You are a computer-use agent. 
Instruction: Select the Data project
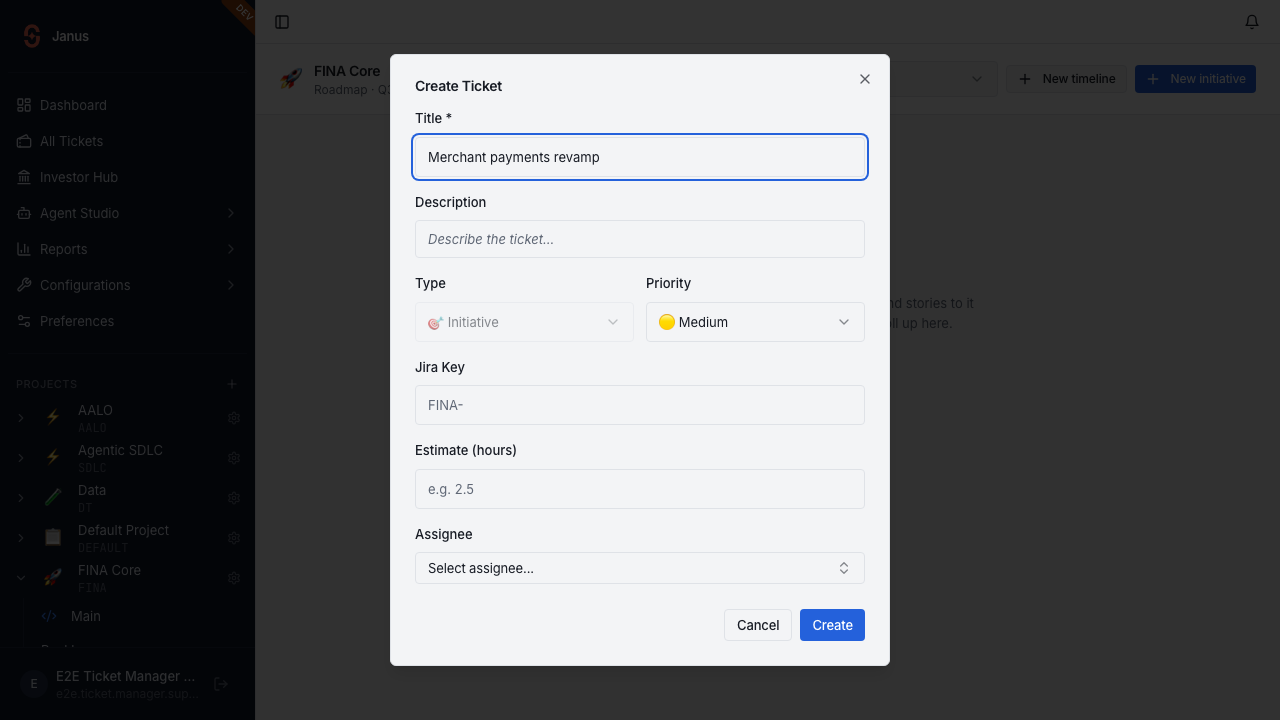(92, 490)
